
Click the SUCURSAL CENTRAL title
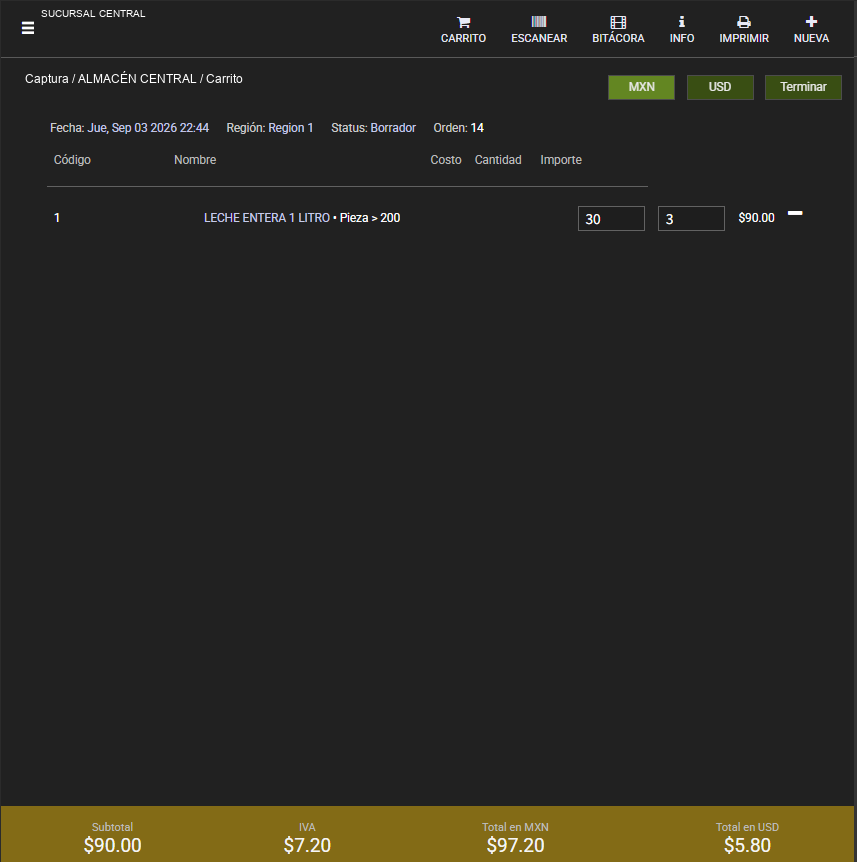point(93,14)
